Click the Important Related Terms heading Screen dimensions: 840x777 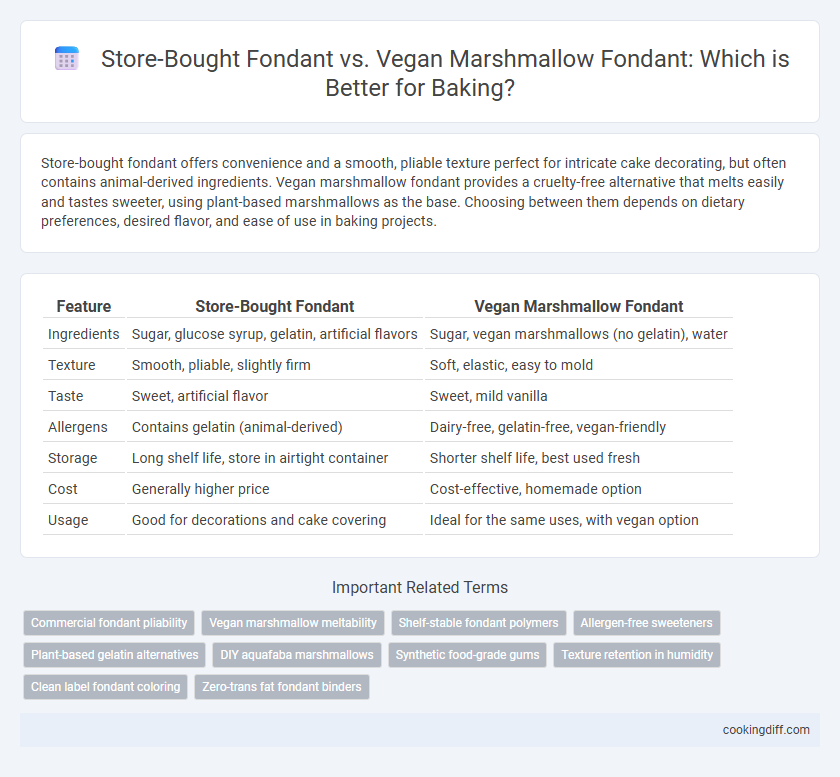(x=420, y=587)
